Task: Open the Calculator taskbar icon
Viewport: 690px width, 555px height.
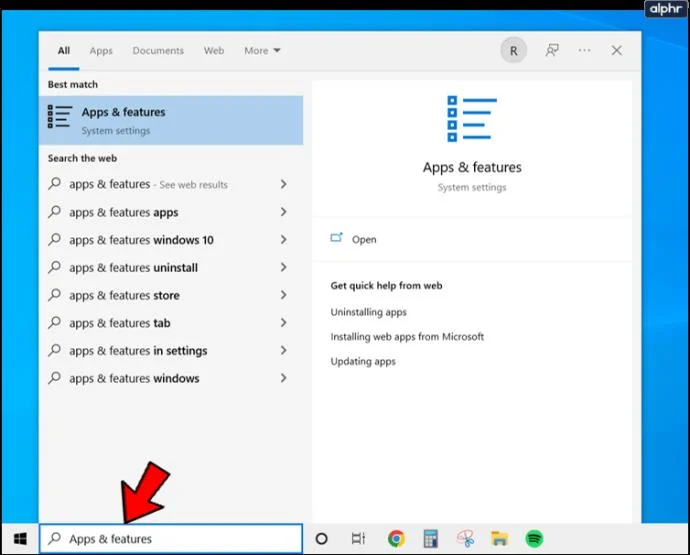Action: tap(430, 539)
